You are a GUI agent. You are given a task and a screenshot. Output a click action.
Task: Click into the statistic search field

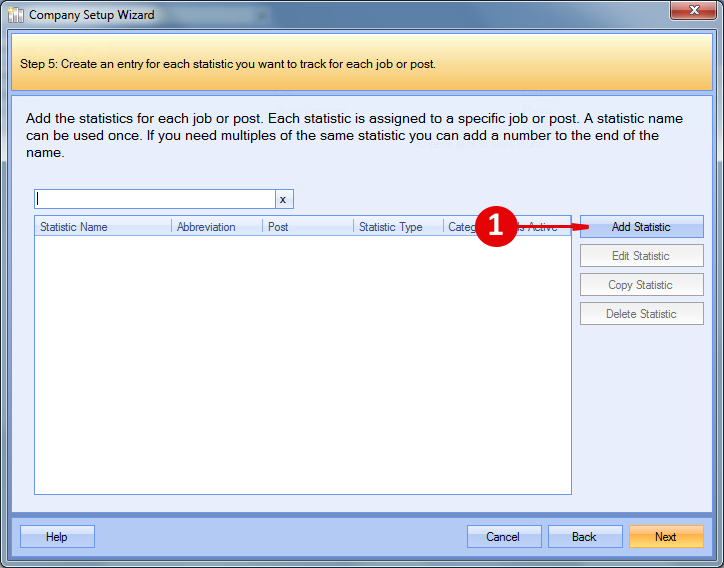pos(155,199)
